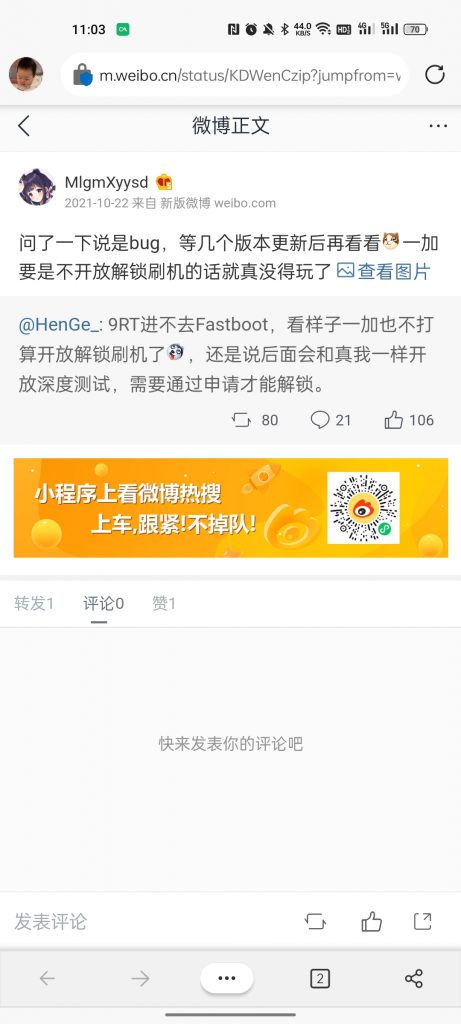Open the browser tabs counter showing 2
The width and height of the screenshot is (461, 1024).
coord(319,978)
